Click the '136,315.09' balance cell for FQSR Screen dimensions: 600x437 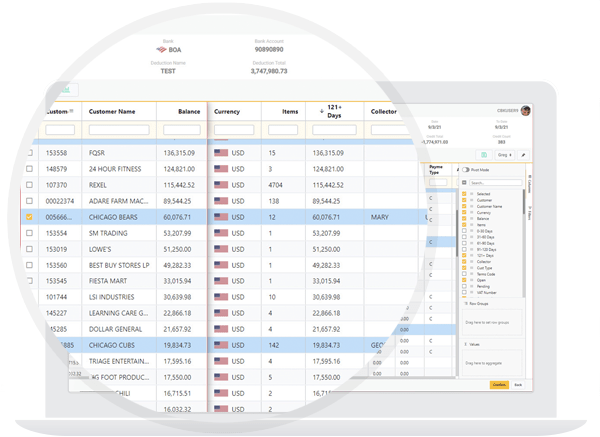pyautogui.click(x=179, y=153)
